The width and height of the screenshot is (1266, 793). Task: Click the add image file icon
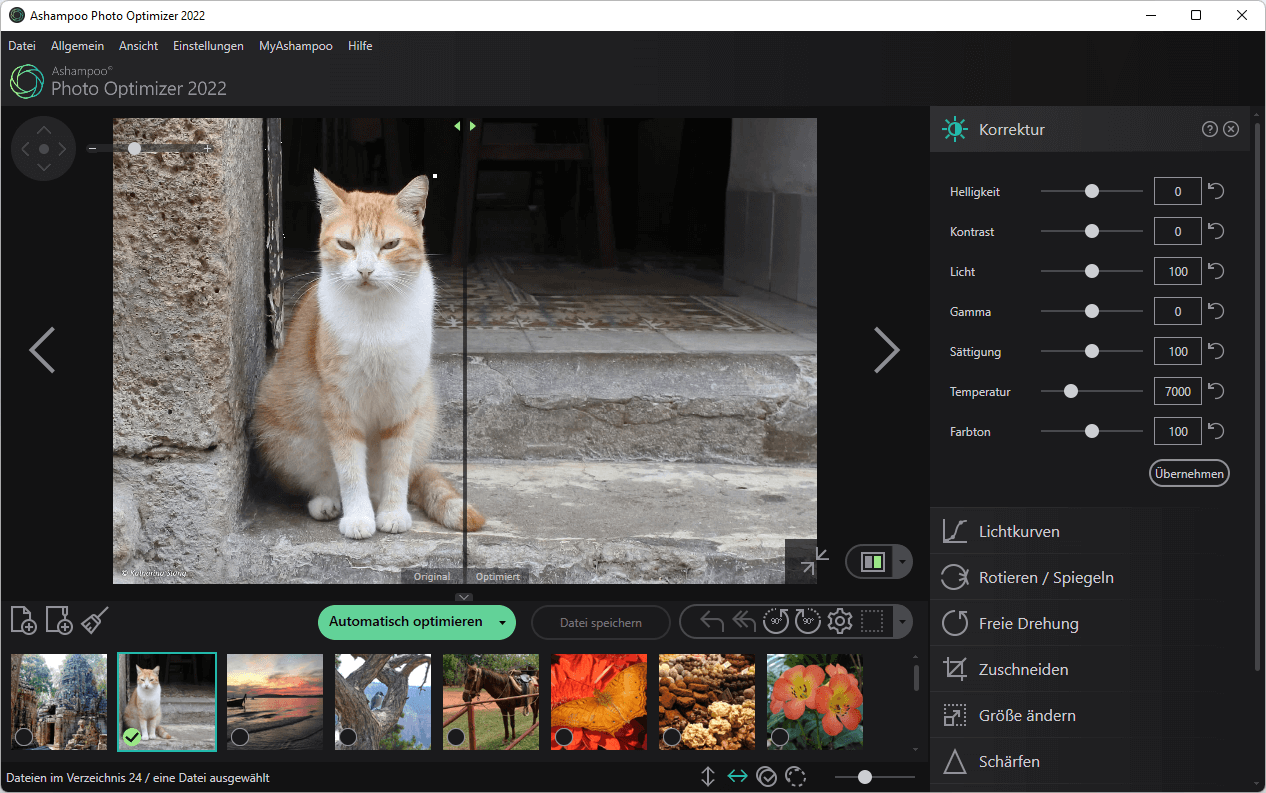point(23,620)
